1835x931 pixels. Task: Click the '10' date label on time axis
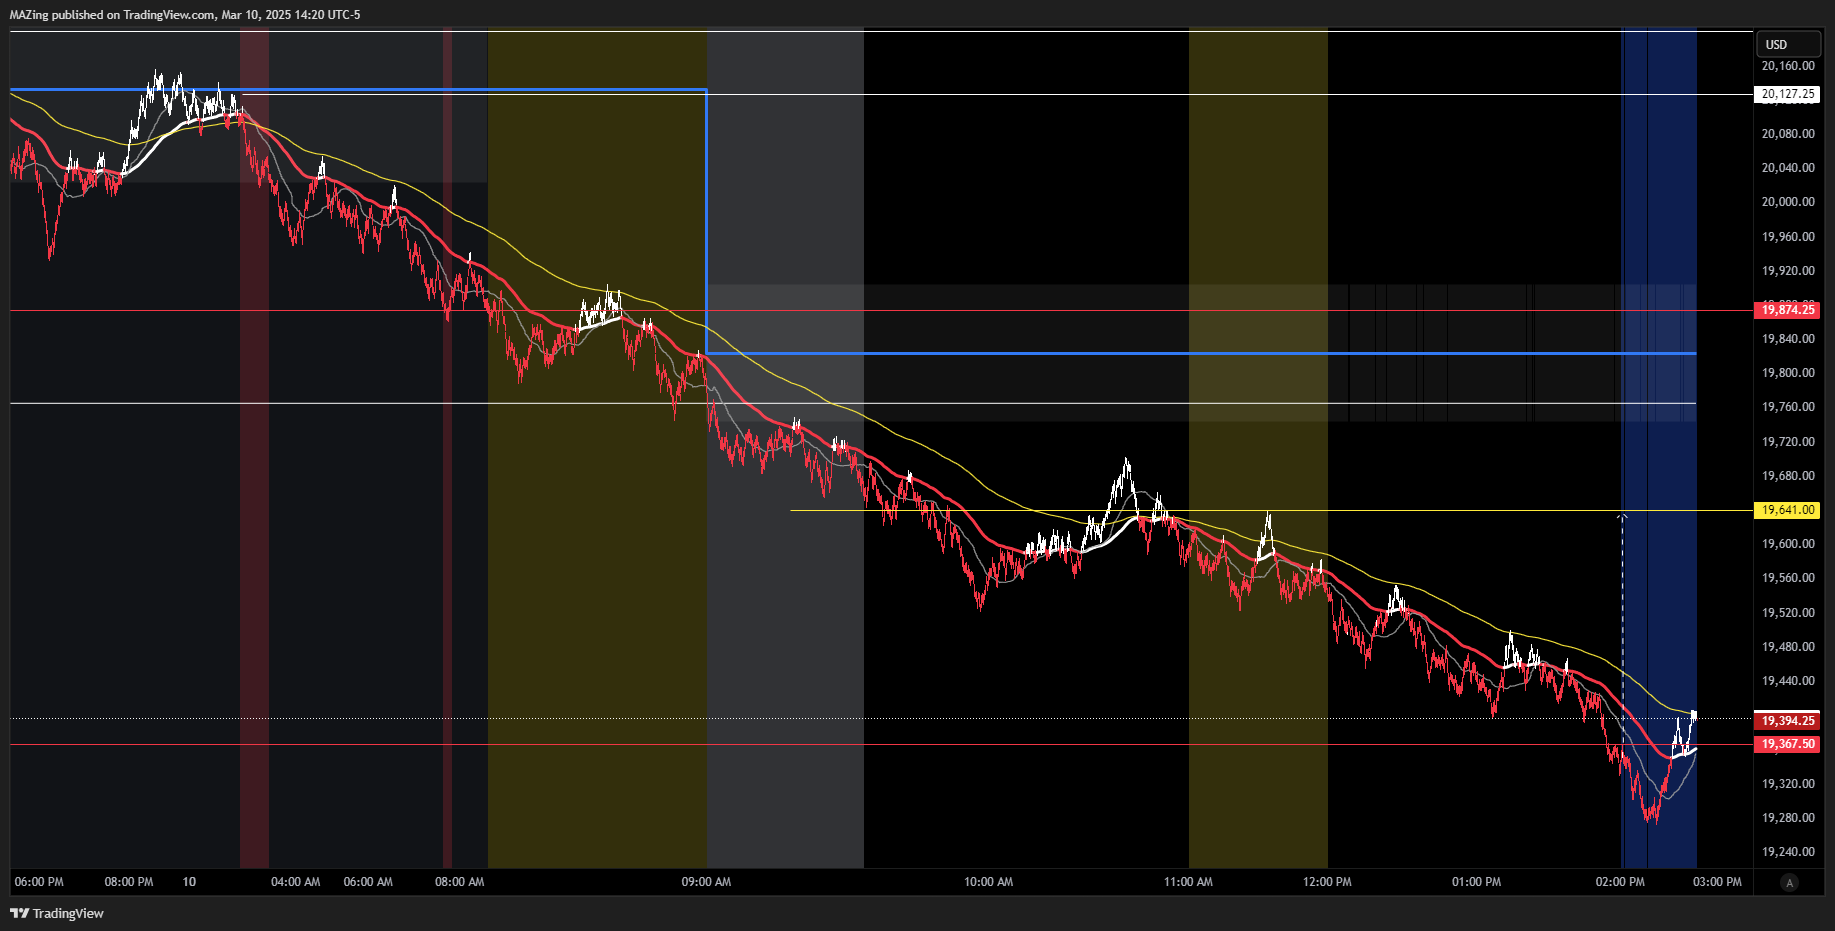point(189,882)
